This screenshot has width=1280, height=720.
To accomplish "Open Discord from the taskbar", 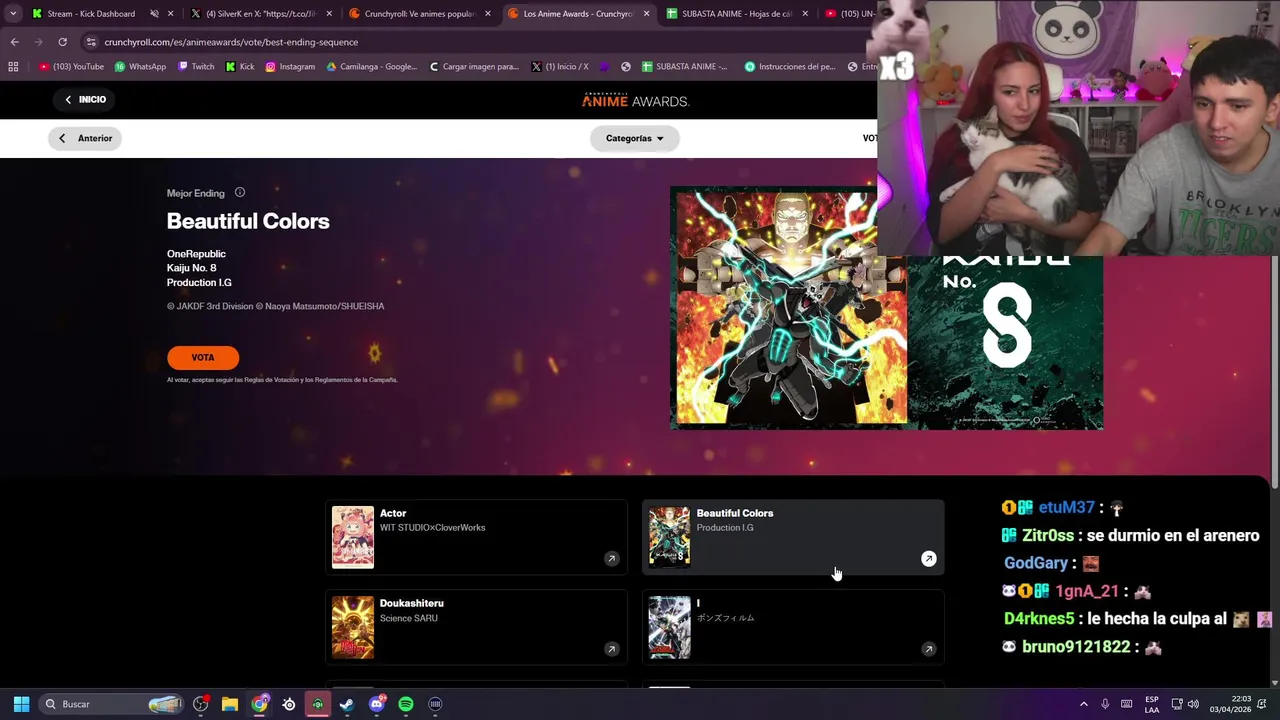I will coord(376,704).
